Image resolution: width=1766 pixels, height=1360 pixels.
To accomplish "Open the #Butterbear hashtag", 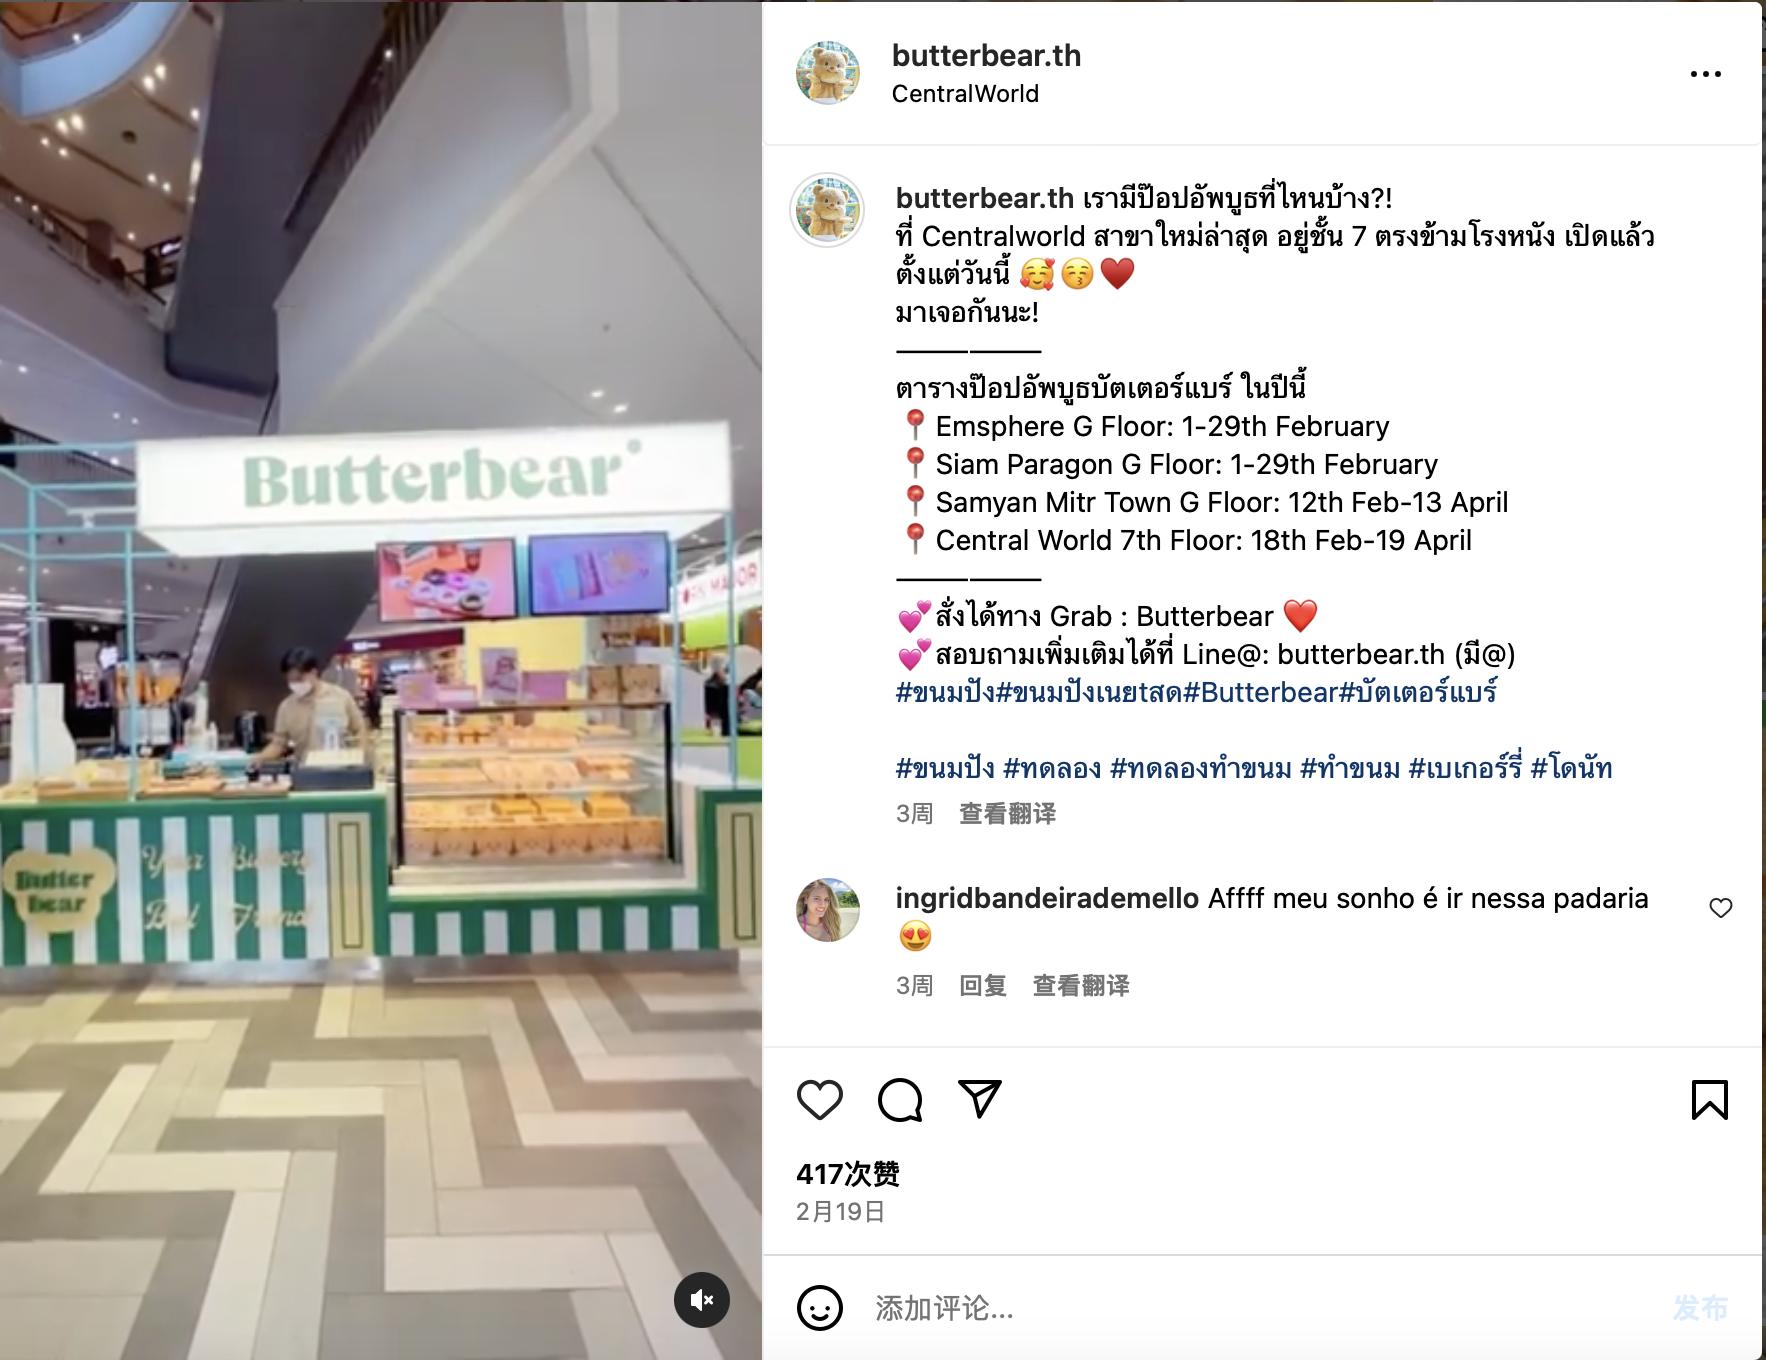I will click(x=1260, y=692).
